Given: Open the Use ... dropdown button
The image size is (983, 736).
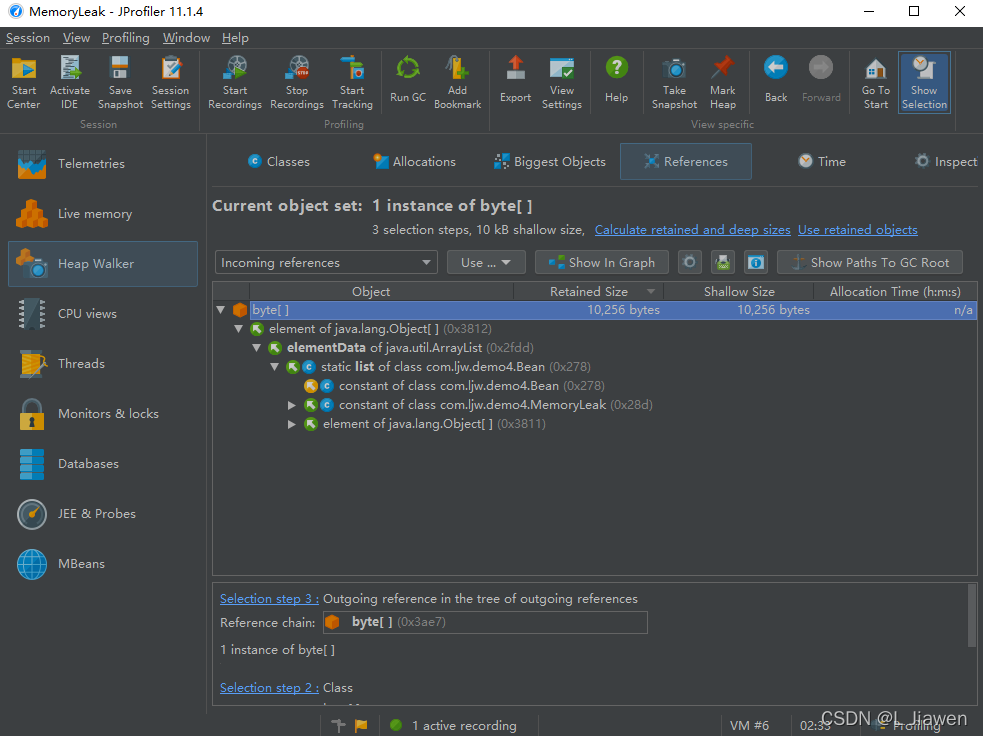Looking at the screenshot, I should coord(486,263).
